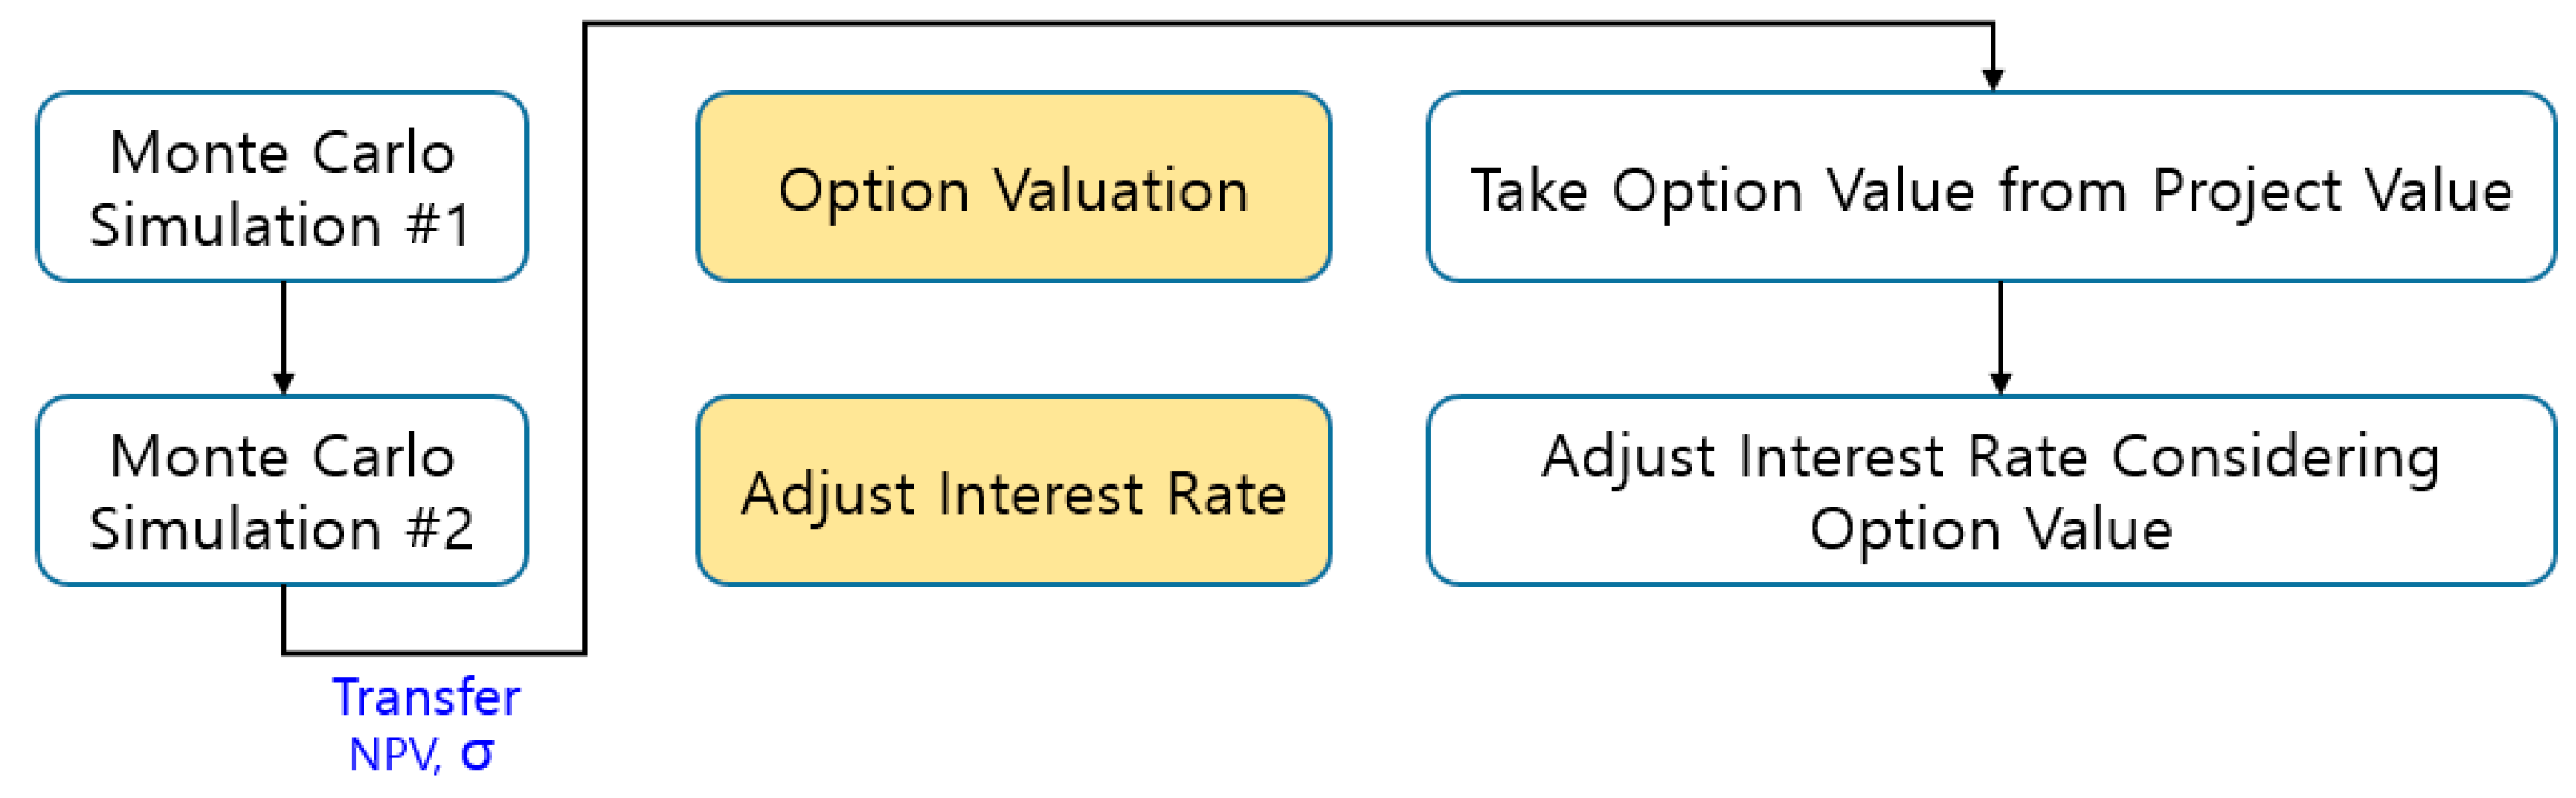Select the Adjust Interest Rate Considering Option Value box
The height and width of the screenshot is (798, 2576).
click(1990, 490)
